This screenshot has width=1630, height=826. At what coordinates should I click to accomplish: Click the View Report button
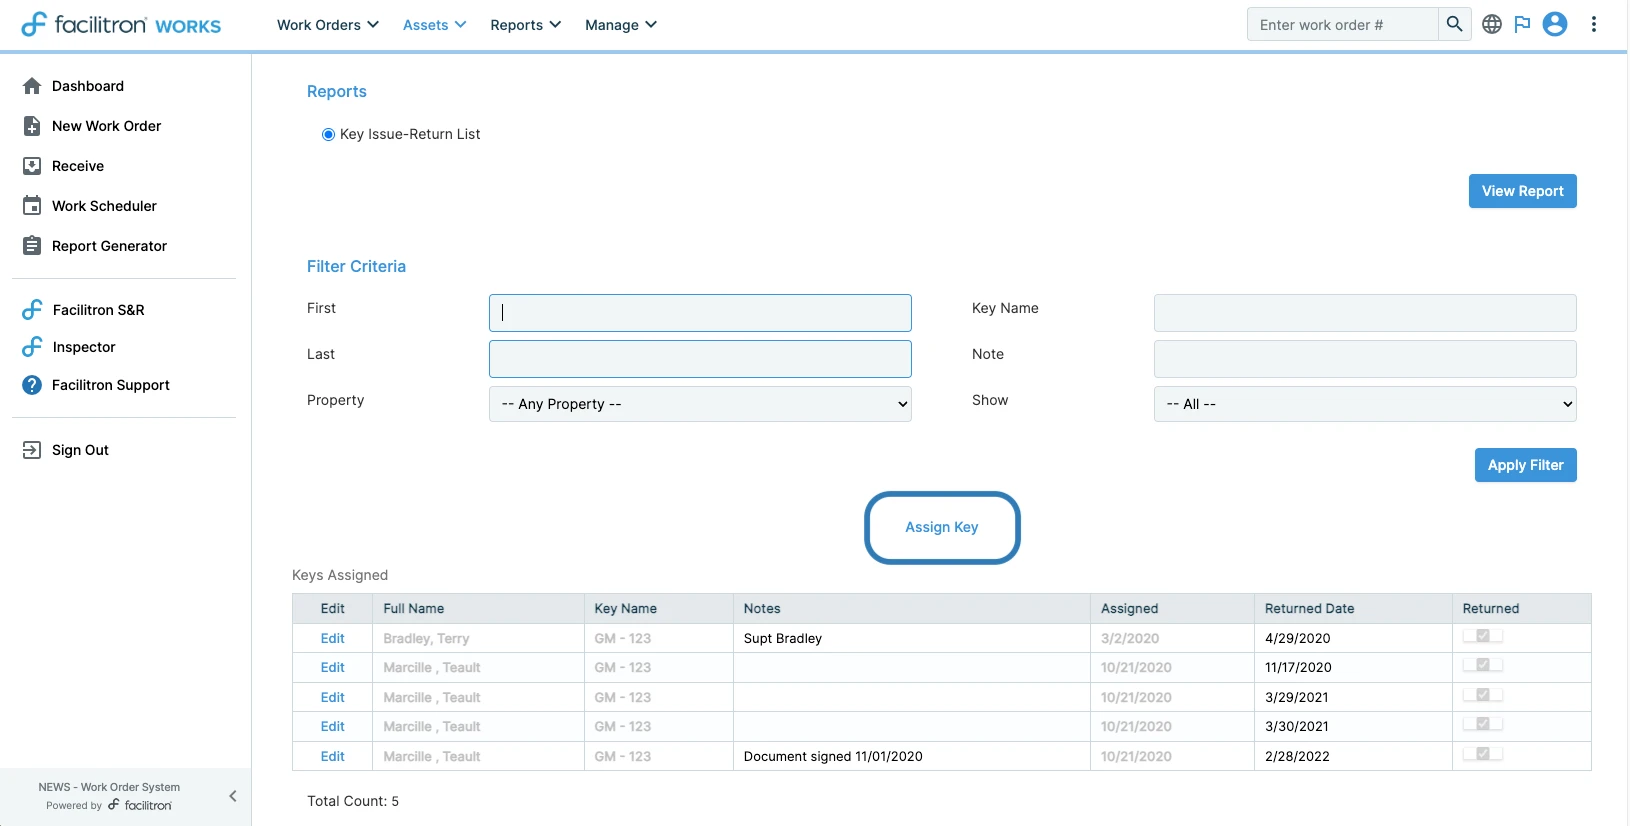pos(1522,191)
